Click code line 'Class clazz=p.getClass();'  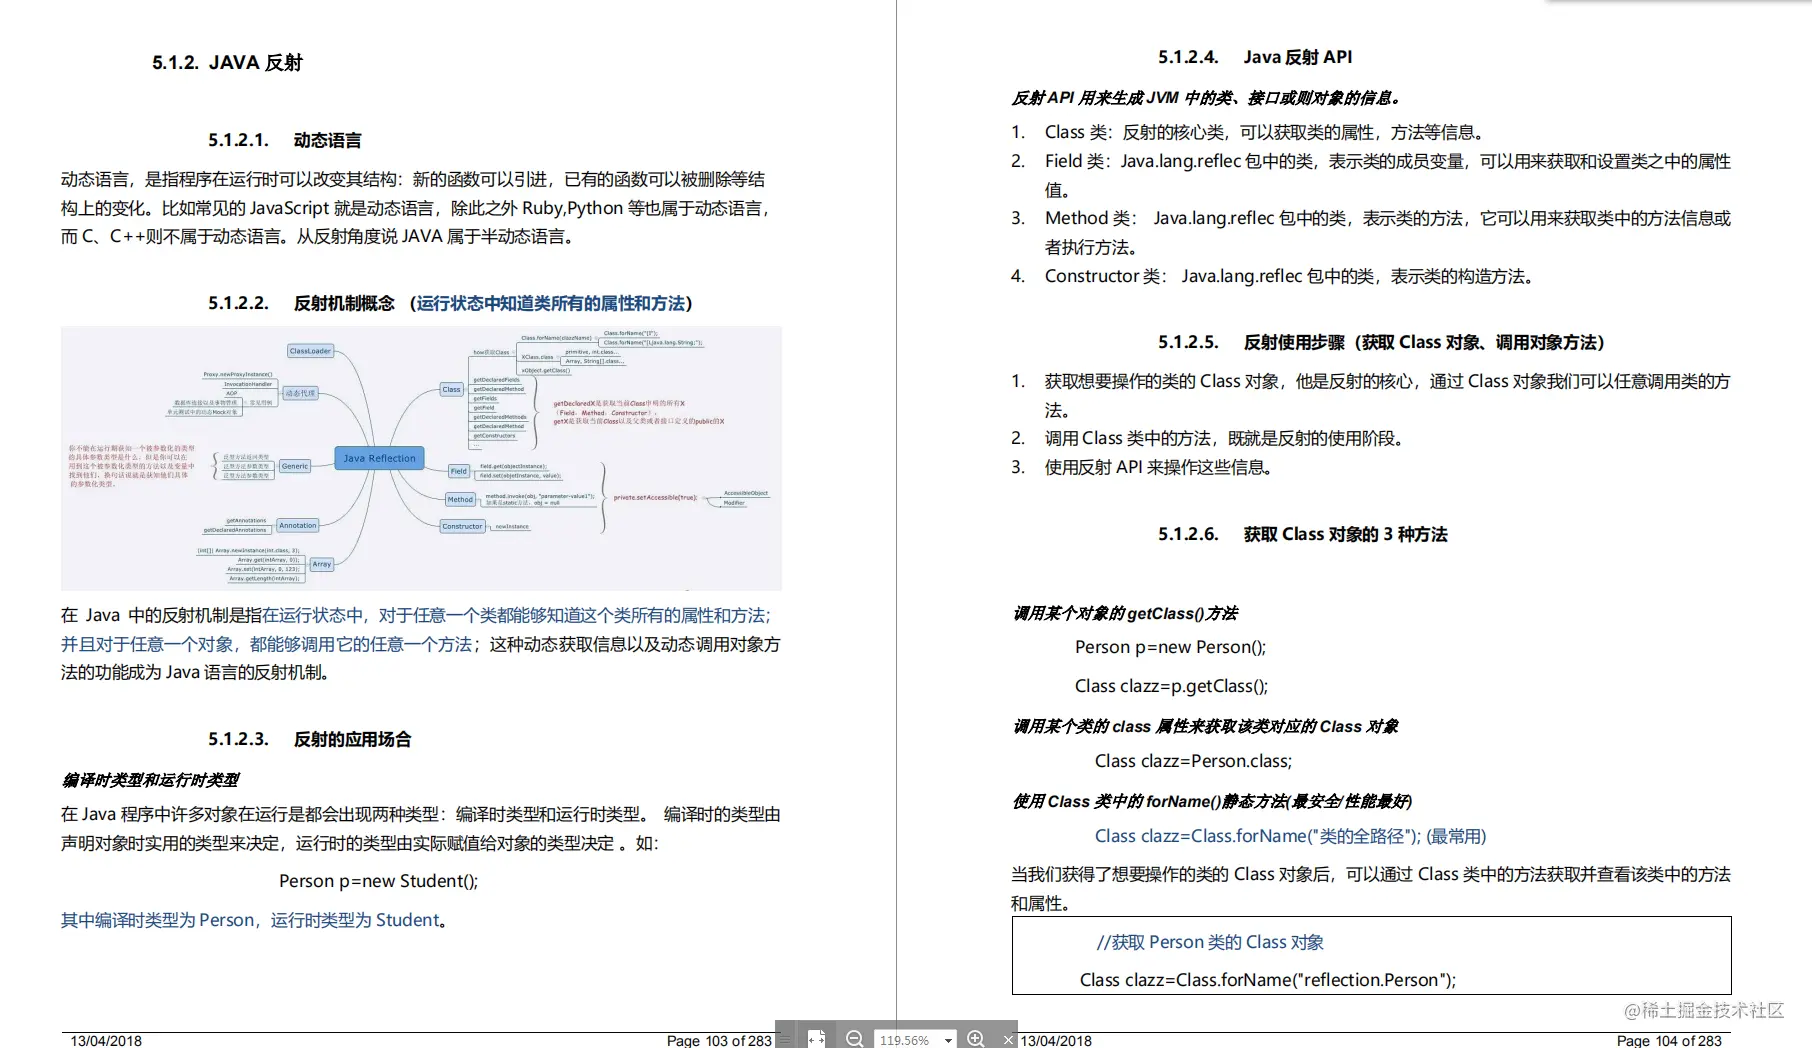click(1171, 686)
